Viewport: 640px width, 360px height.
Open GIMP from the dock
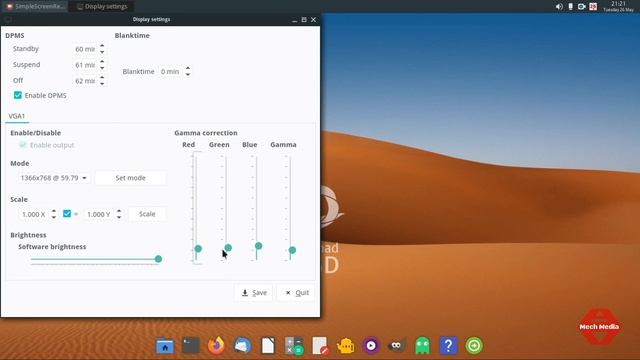click(397, 346)
